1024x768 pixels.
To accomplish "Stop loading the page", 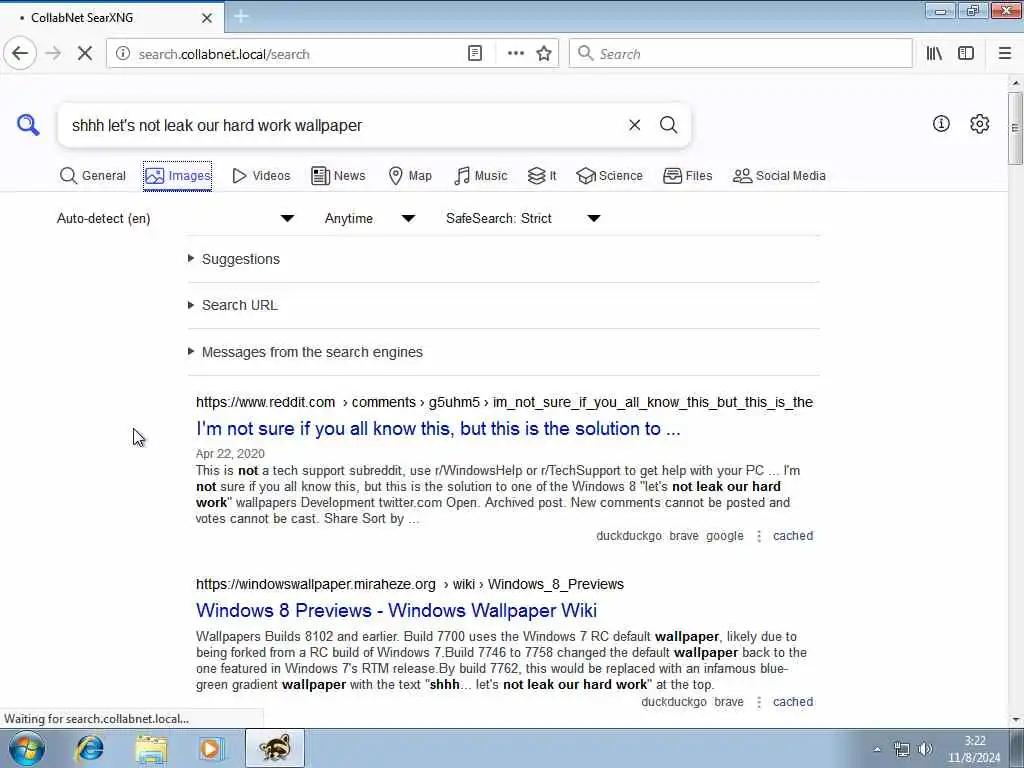I will pyautogui.click(x=85, y=54).
